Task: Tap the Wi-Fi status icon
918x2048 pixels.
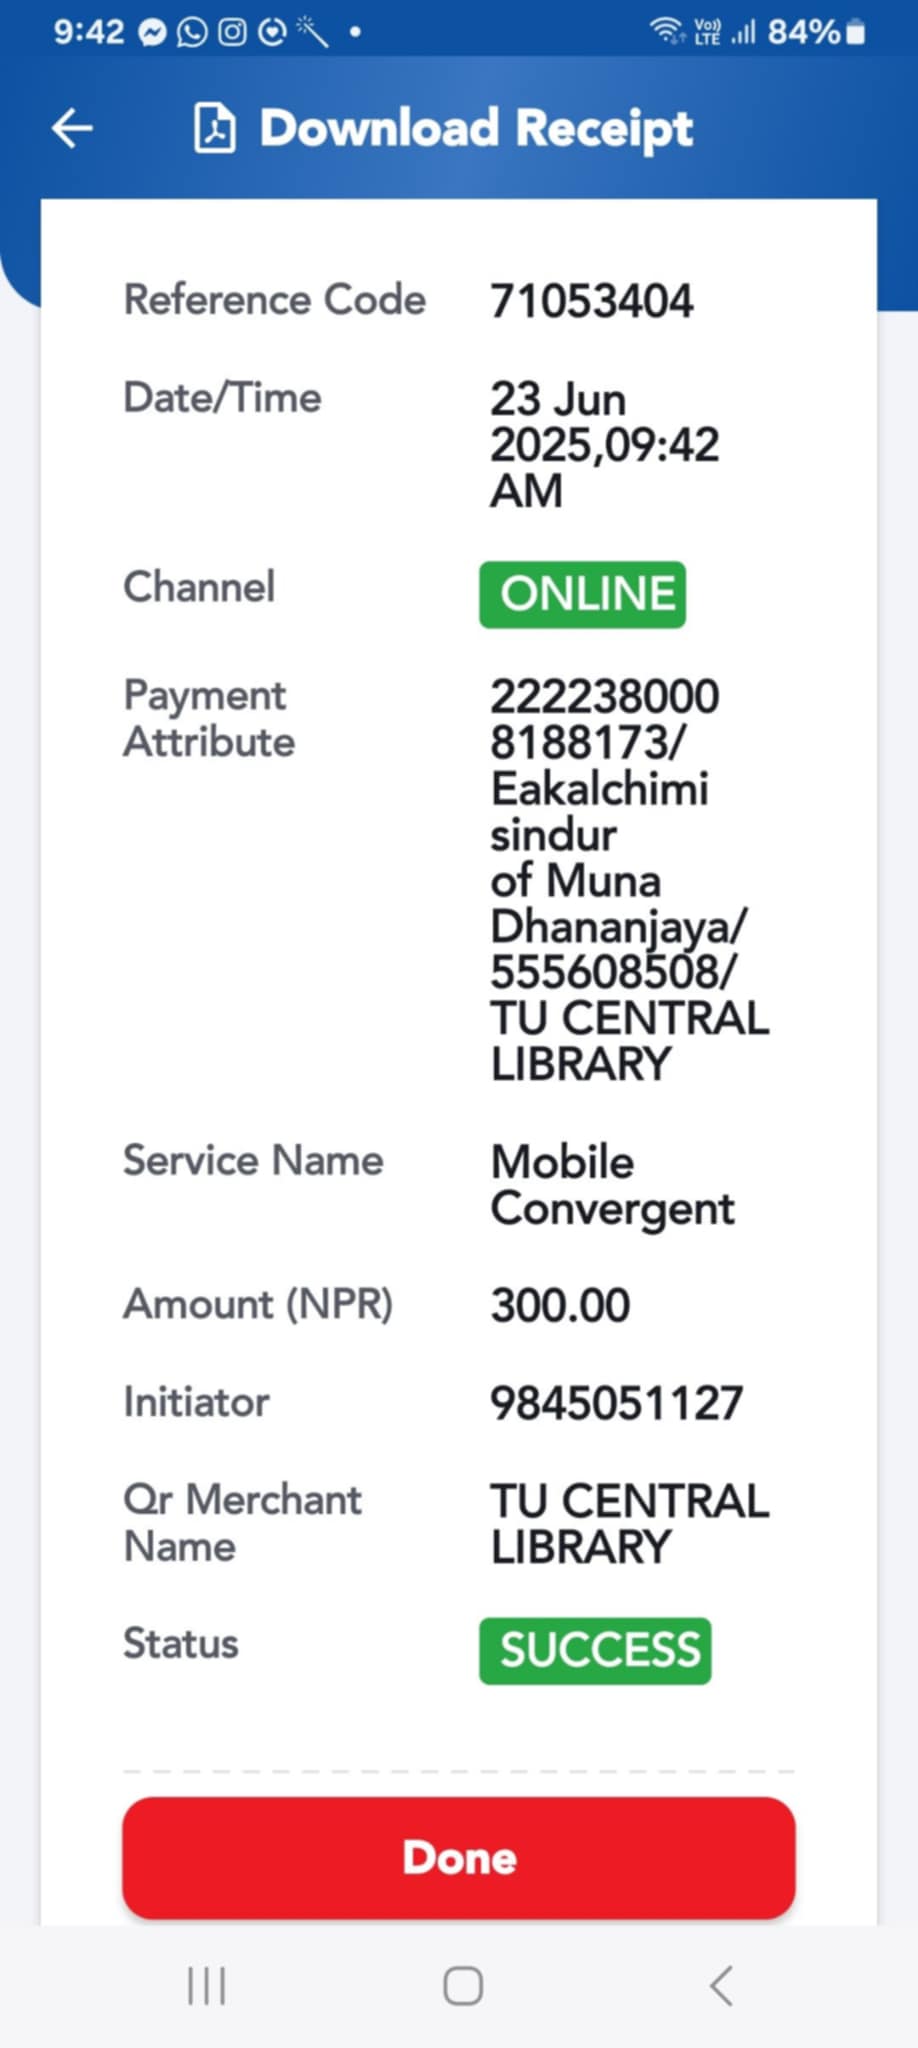Action: [667, 32]
